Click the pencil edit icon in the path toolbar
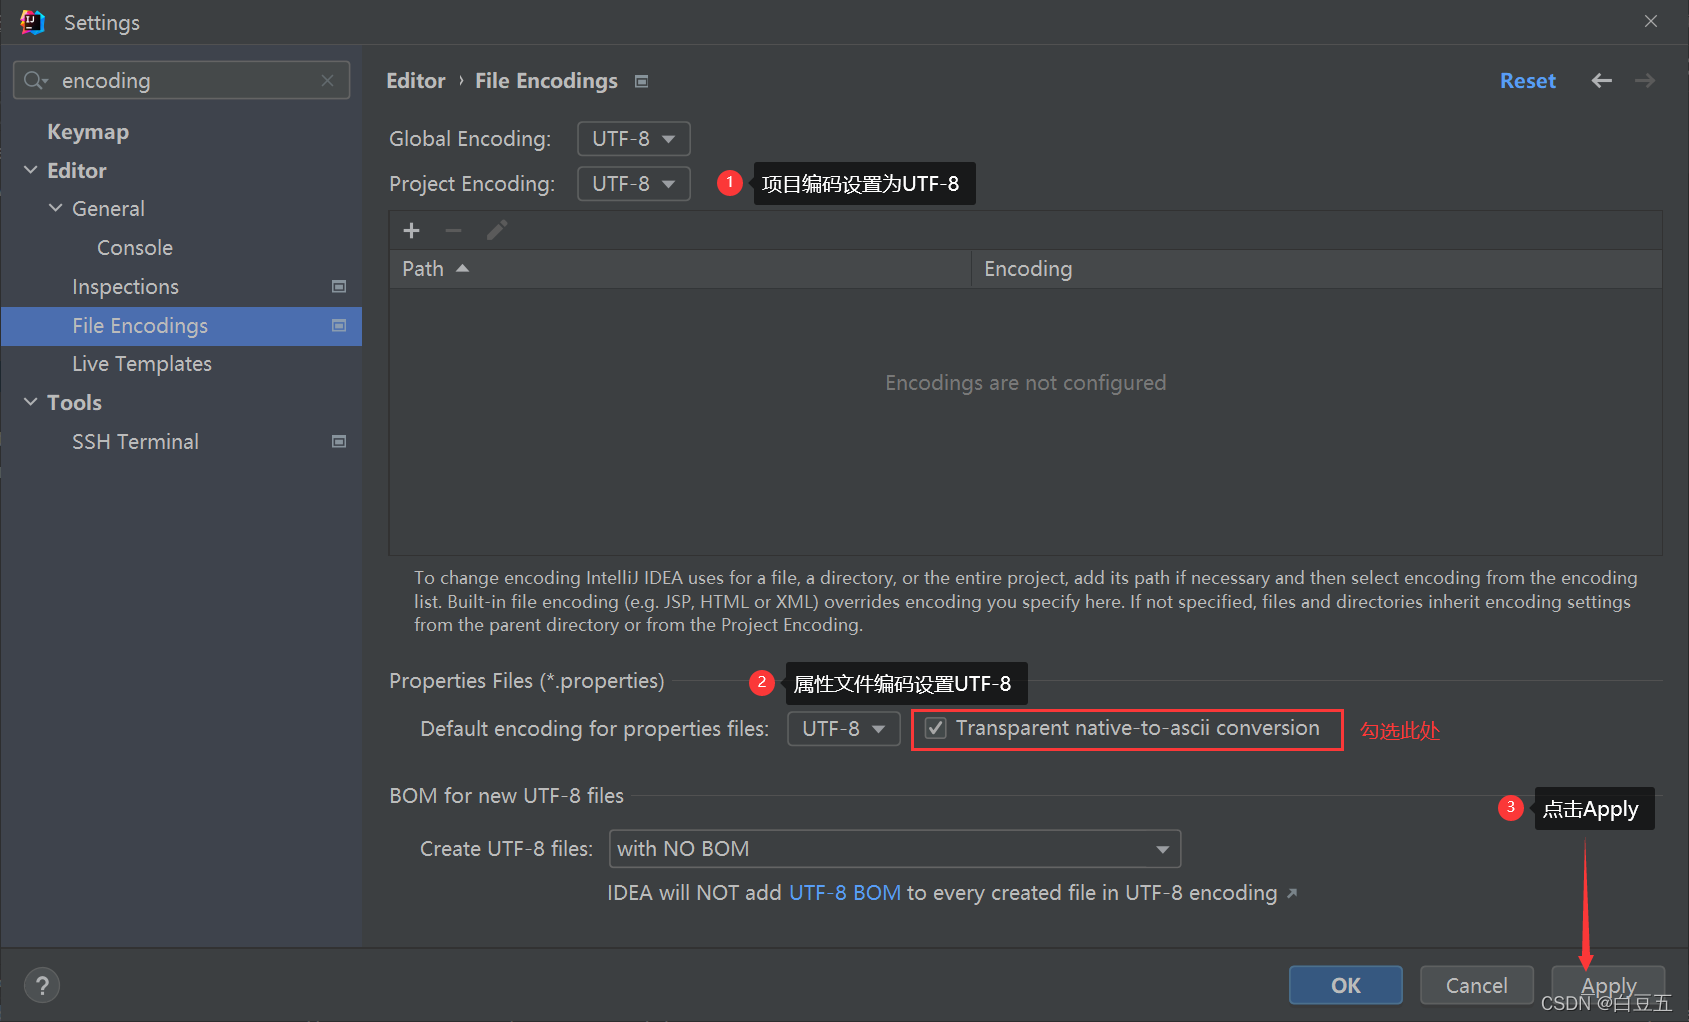1689x1022 pixels. click(x=497, y=231)
